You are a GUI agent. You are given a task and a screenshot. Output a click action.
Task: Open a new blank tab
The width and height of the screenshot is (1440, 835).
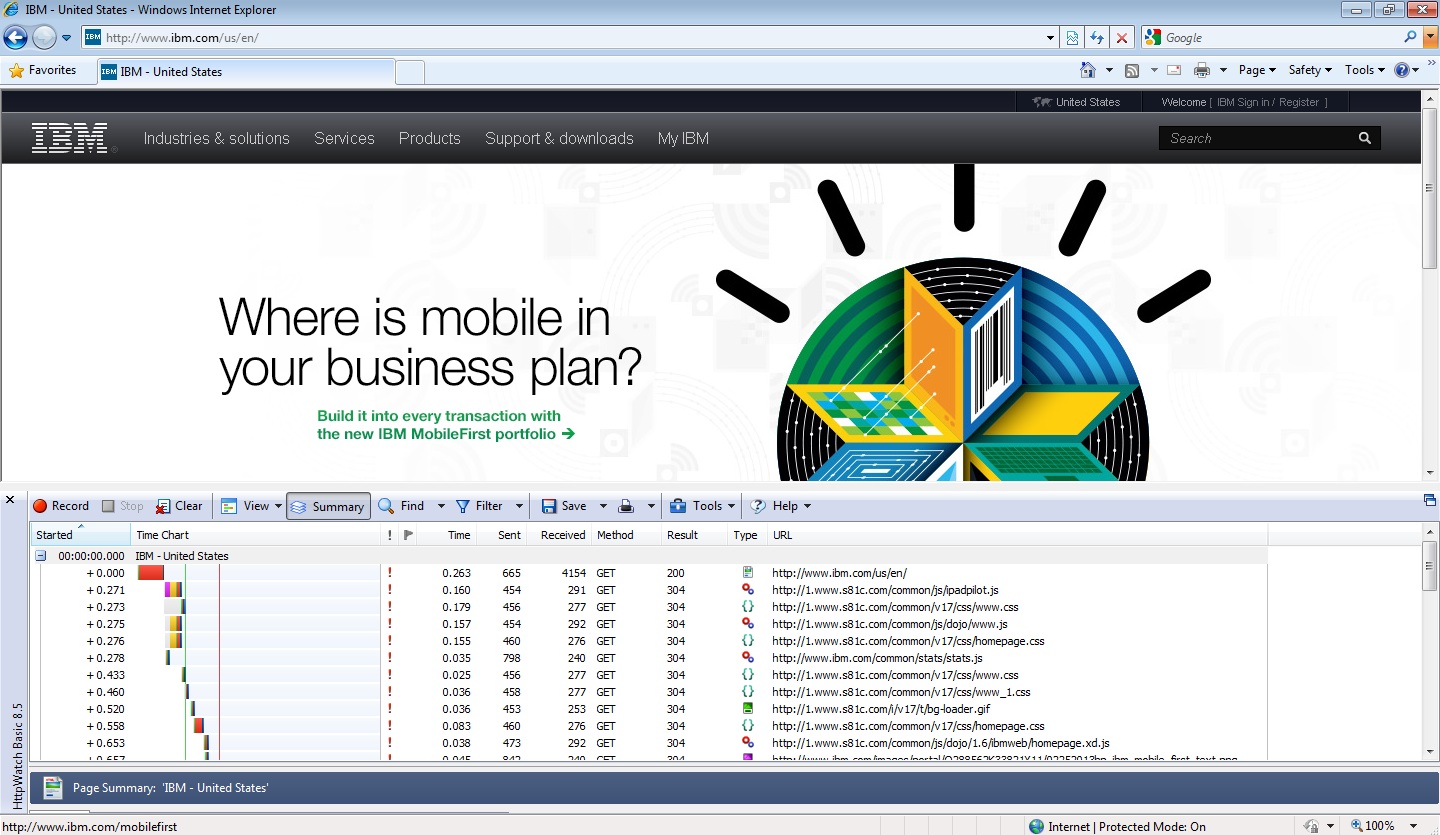click(410, 72)
